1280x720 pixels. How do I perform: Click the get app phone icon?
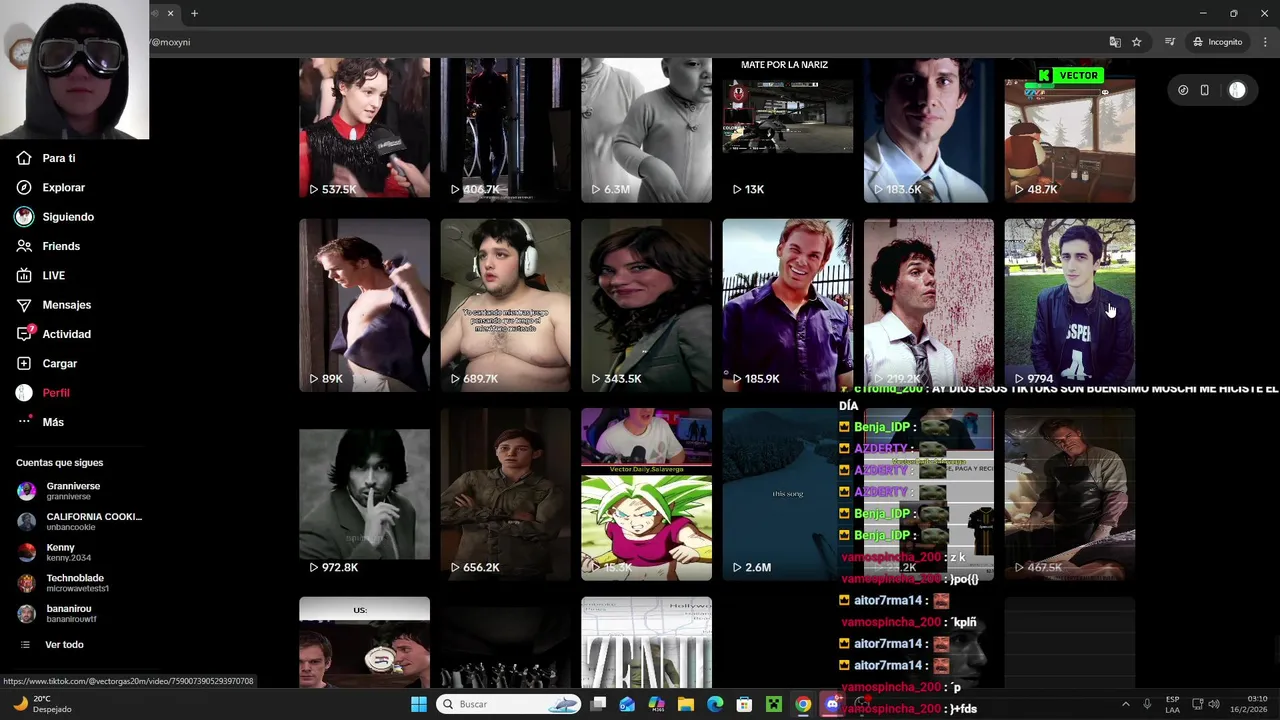(x=1205, y=90)
